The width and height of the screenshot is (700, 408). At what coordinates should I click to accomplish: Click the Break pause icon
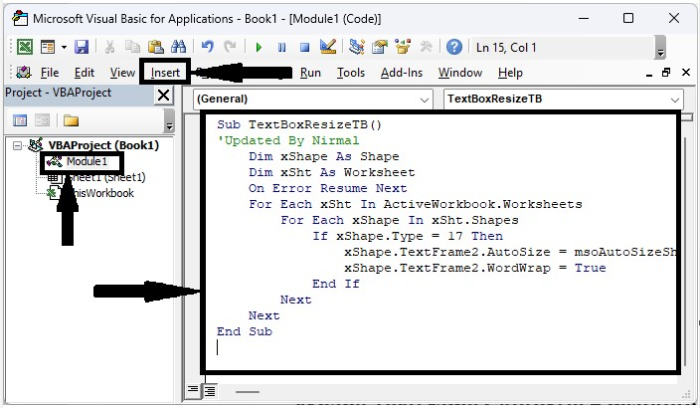(x=282, y=47)
